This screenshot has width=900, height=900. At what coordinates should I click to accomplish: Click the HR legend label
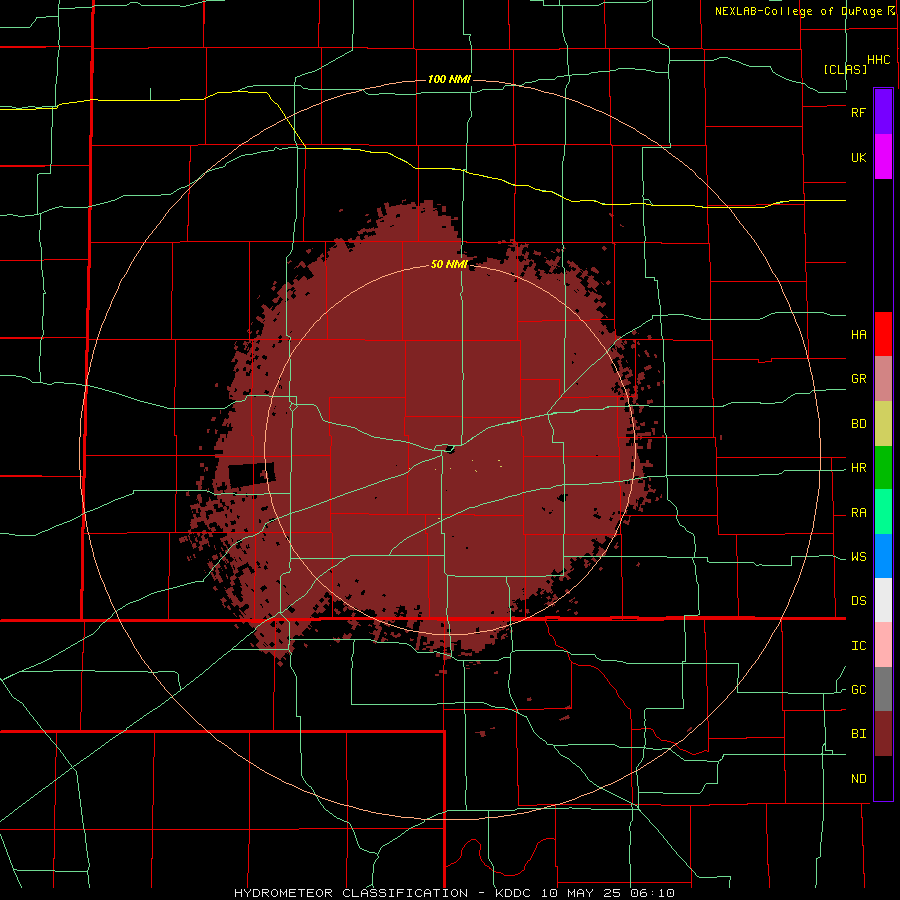858,468
